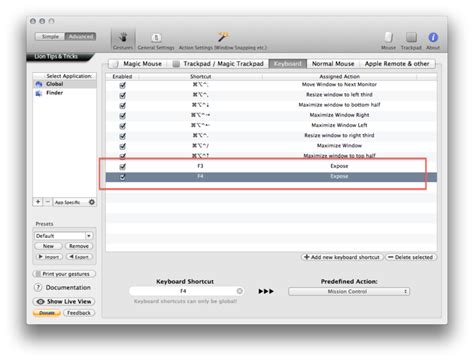Click Show Live View button

[x=64, y=302]
